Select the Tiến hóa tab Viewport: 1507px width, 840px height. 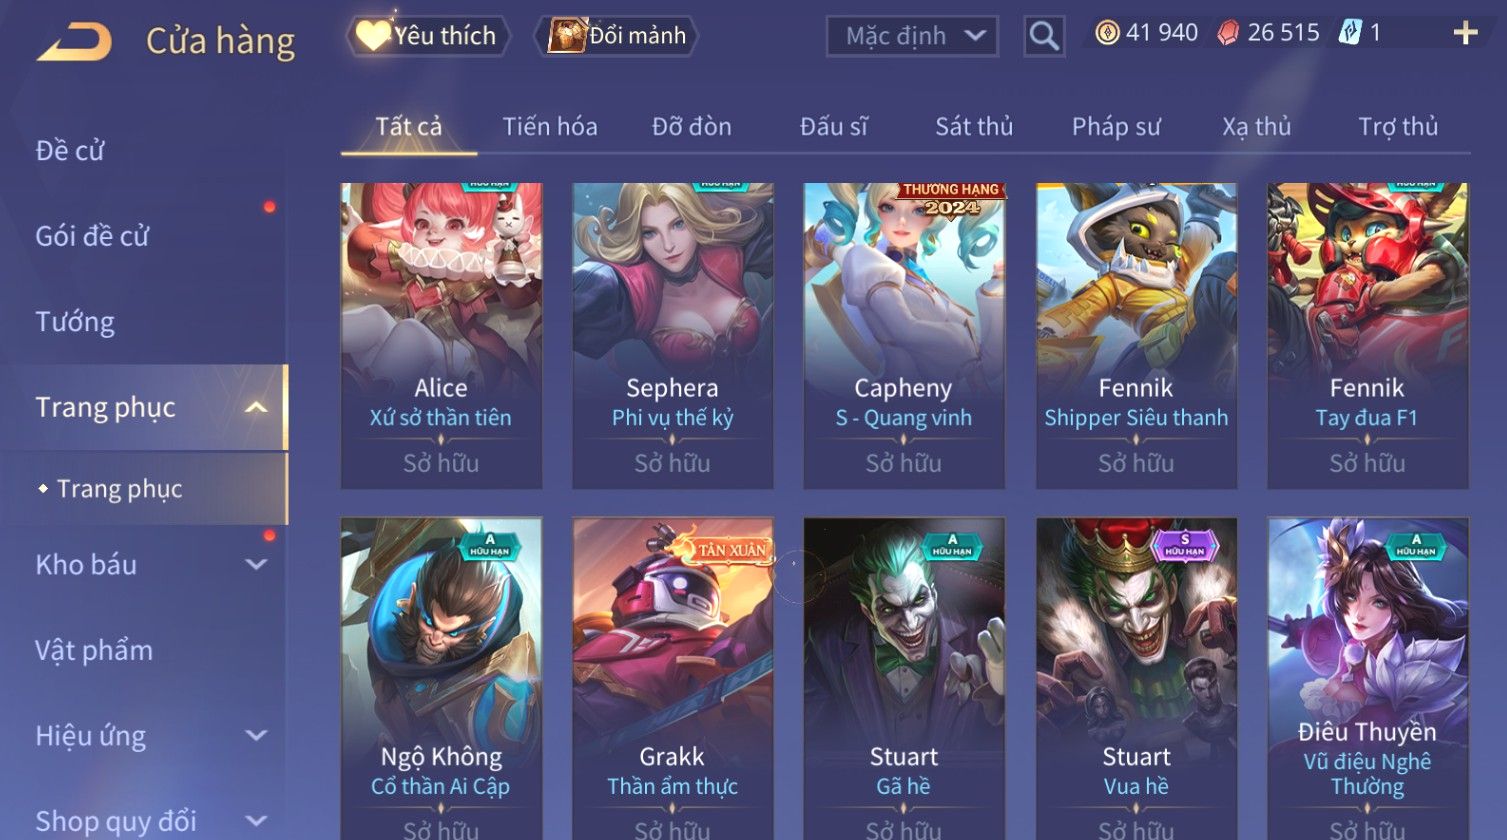(x=550, y=127)
